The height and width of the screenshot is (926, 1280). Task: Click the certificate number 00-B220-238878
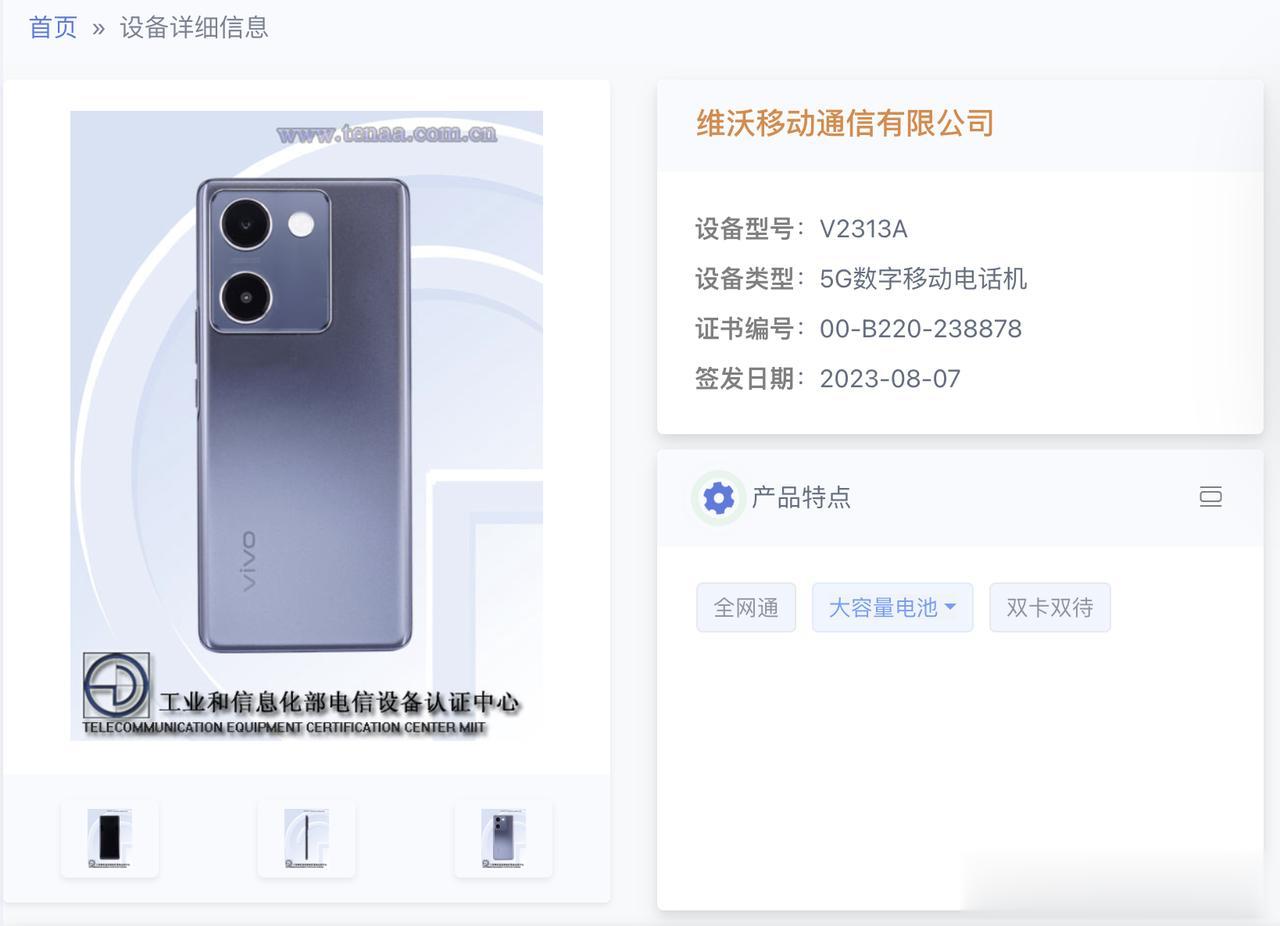click(x=921, y=329)
